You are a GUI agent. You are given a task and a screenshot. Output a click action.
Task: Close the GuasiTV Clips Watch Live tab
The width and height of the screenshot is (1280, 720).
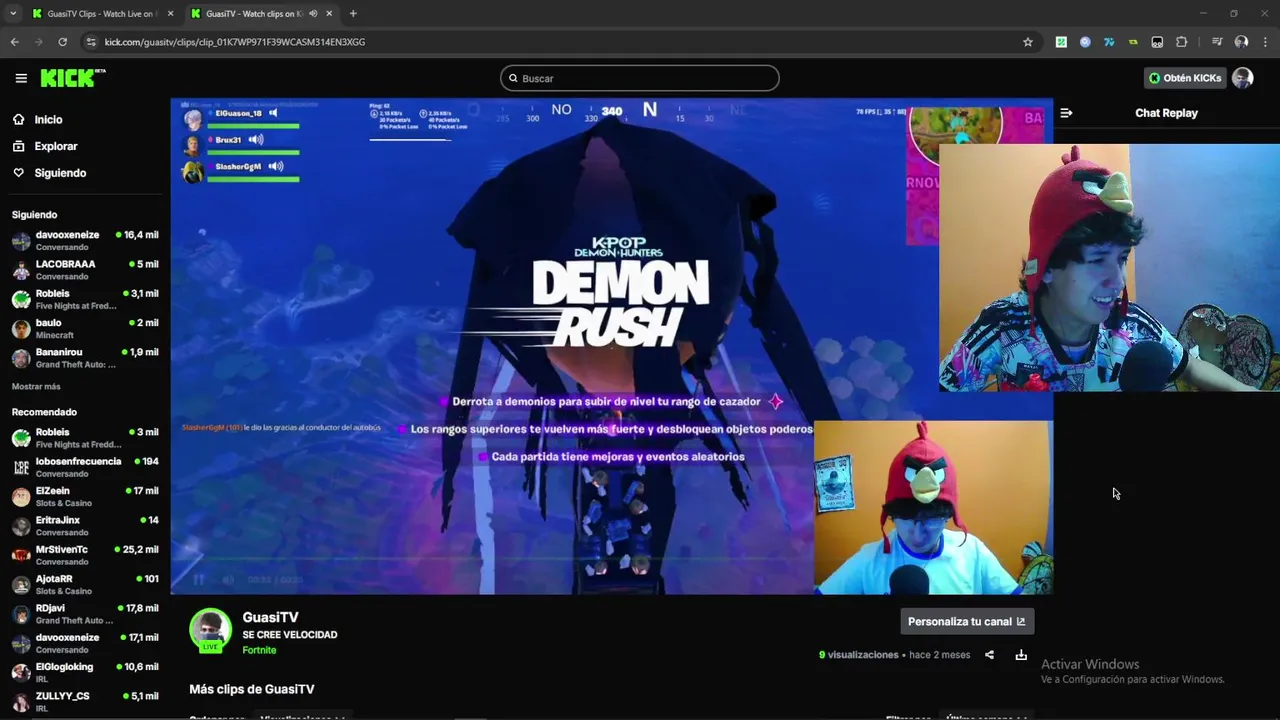170,13
